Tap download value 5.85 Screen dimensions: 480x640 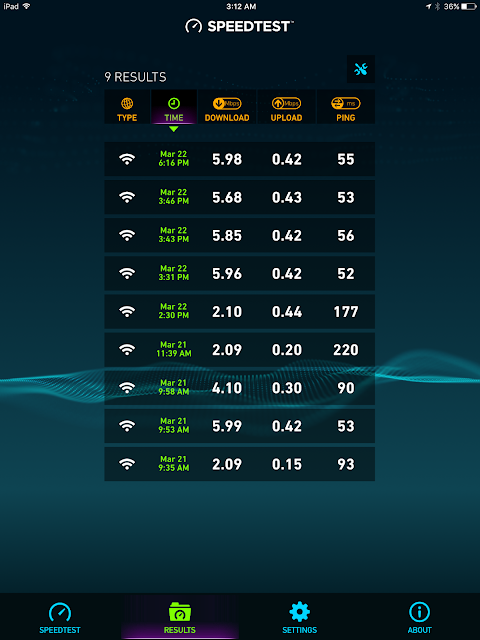227,236
